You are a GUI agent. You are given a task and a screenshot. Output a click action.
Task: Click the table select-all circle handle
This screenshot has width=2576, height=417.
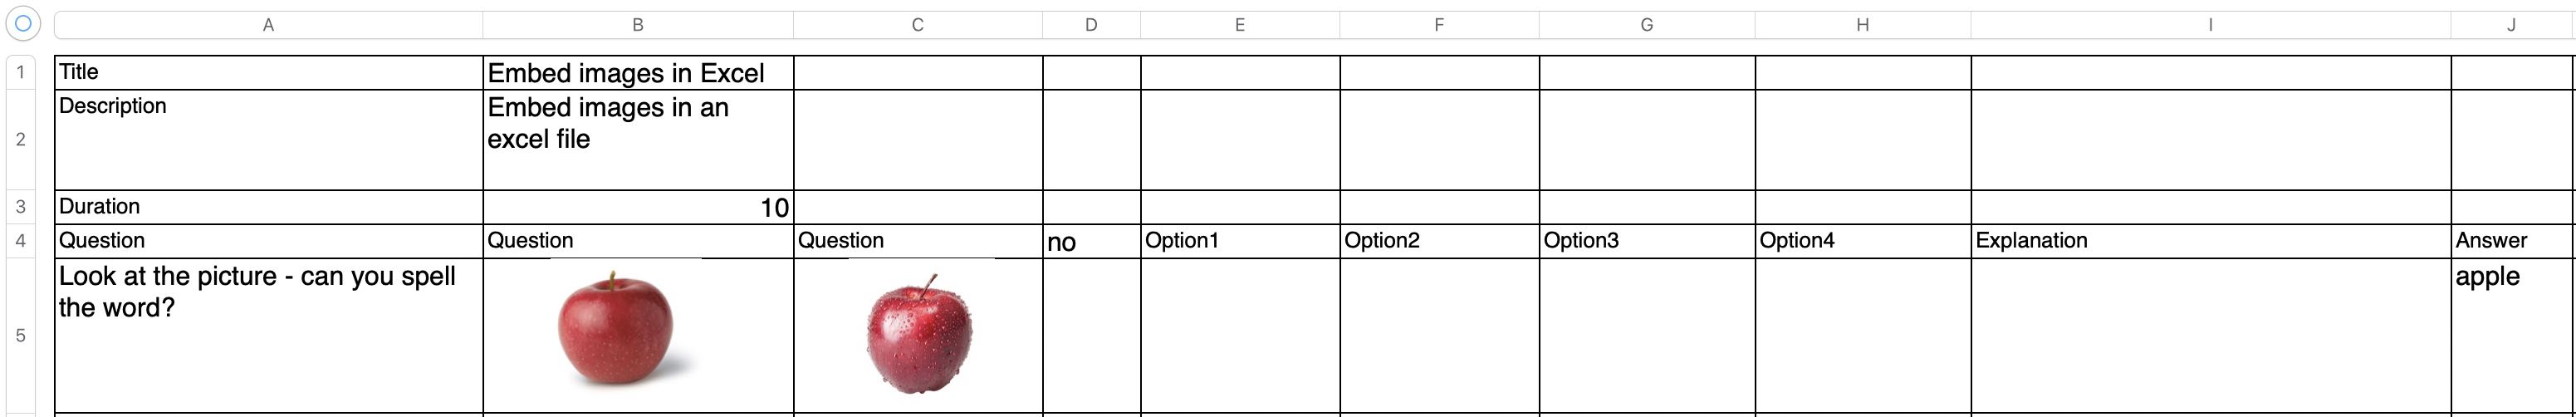23,23
